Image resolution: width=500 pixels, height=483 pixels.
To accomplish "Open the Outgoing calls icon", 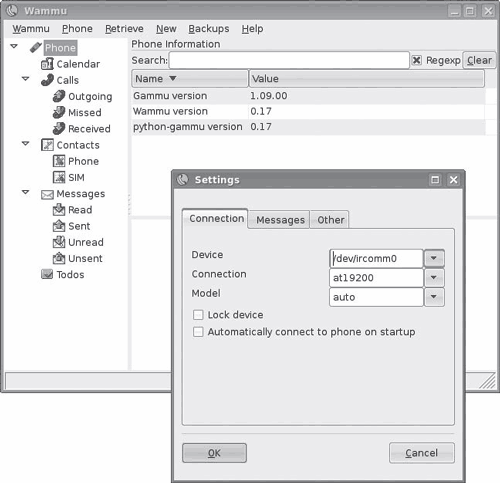I will [59, 96].
